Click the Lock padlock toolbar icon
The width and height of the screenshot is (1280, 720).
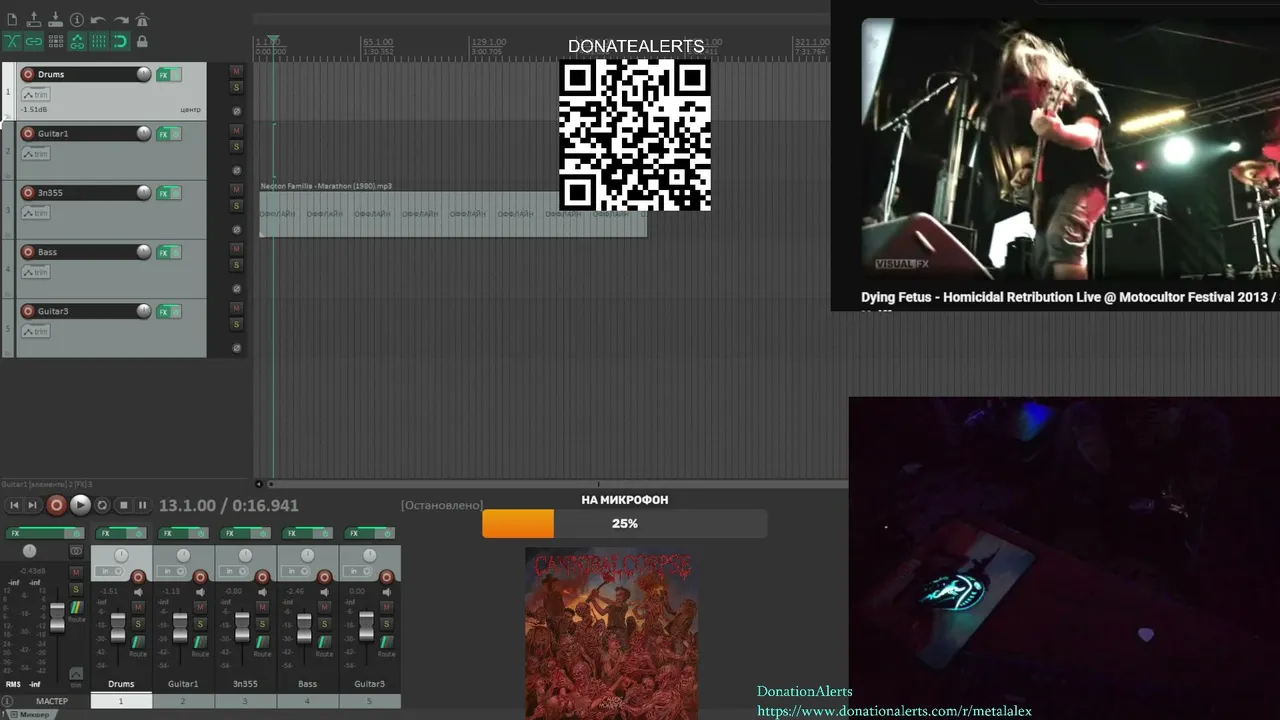142,41
